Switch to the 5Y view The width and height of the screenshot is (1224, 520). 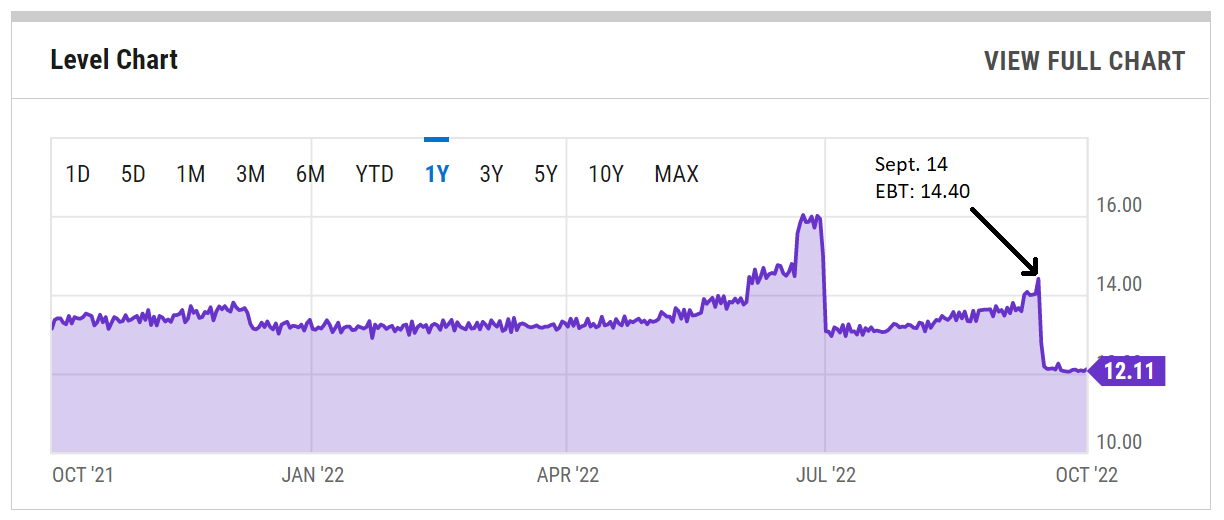tap(545, 174)
